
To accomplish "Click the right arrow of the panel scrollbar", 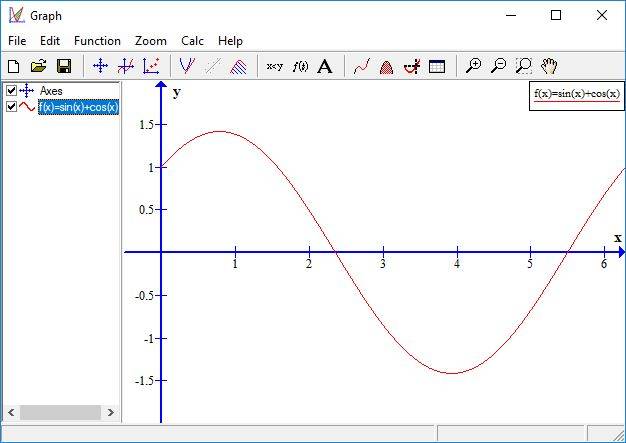I will [112, 412].
